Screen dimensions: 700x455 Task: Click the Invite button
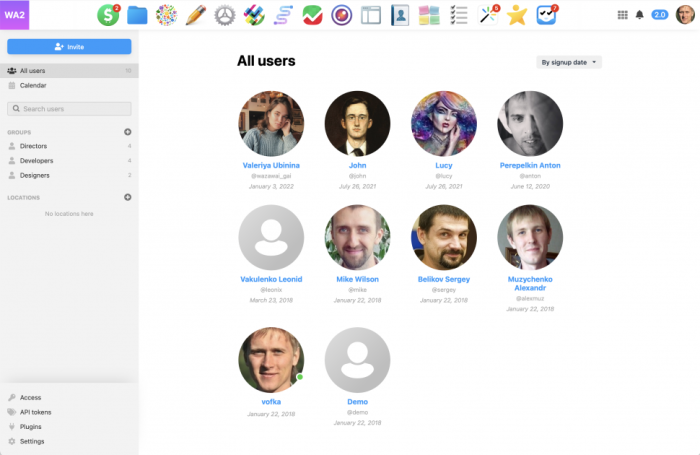(69, 46)
